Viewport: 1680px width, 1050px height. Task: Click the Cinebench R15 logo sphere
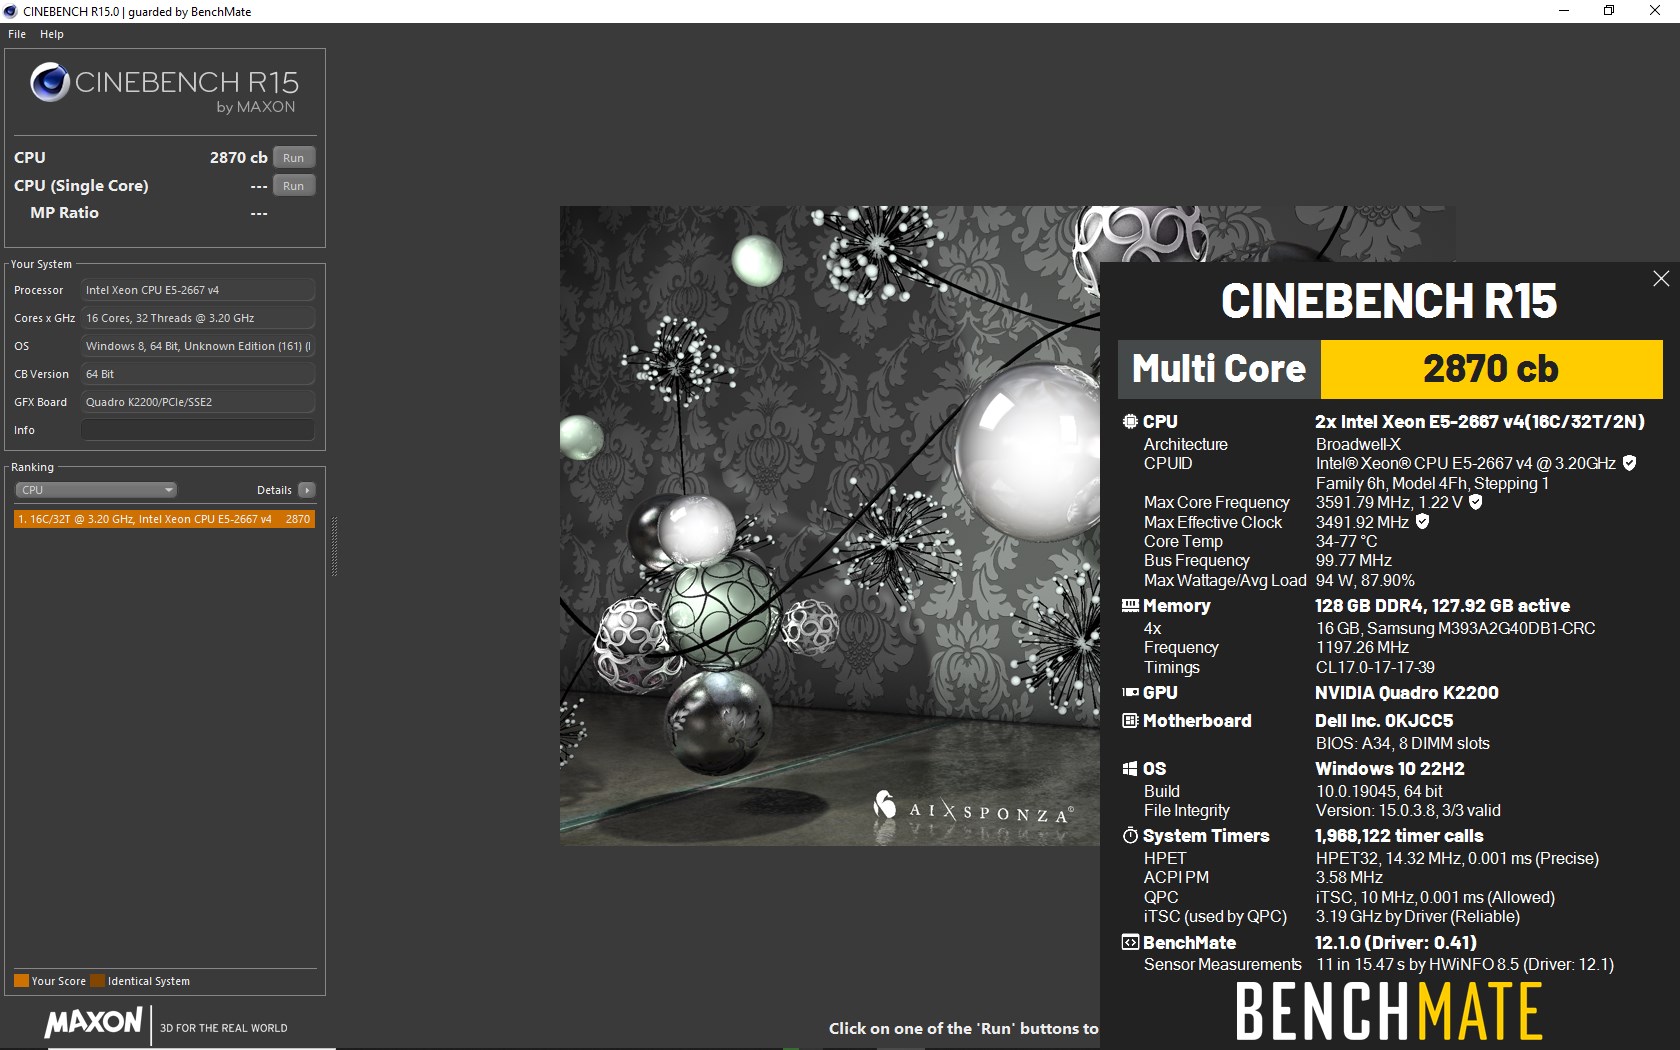tap(49, 83)
